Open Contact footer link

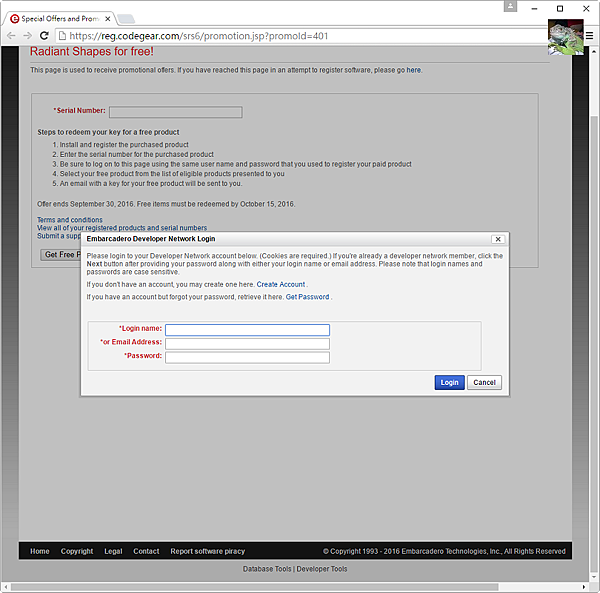pyautogui.click(x=146, y=551)
